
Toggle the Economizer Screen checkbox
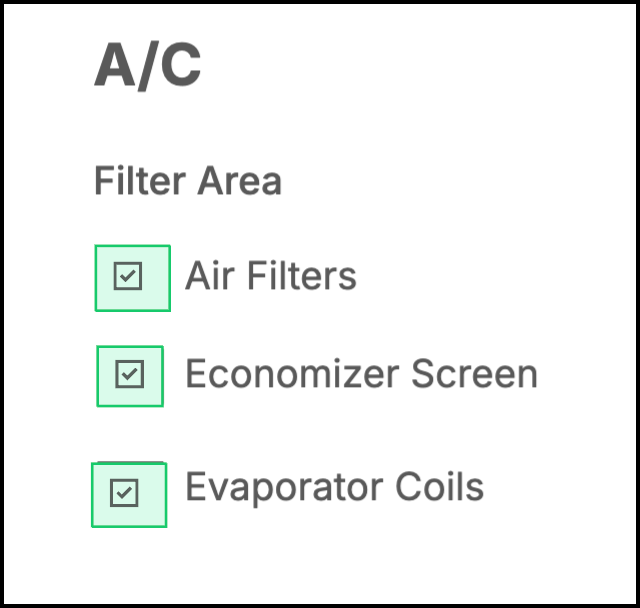(x=129, y=374)
